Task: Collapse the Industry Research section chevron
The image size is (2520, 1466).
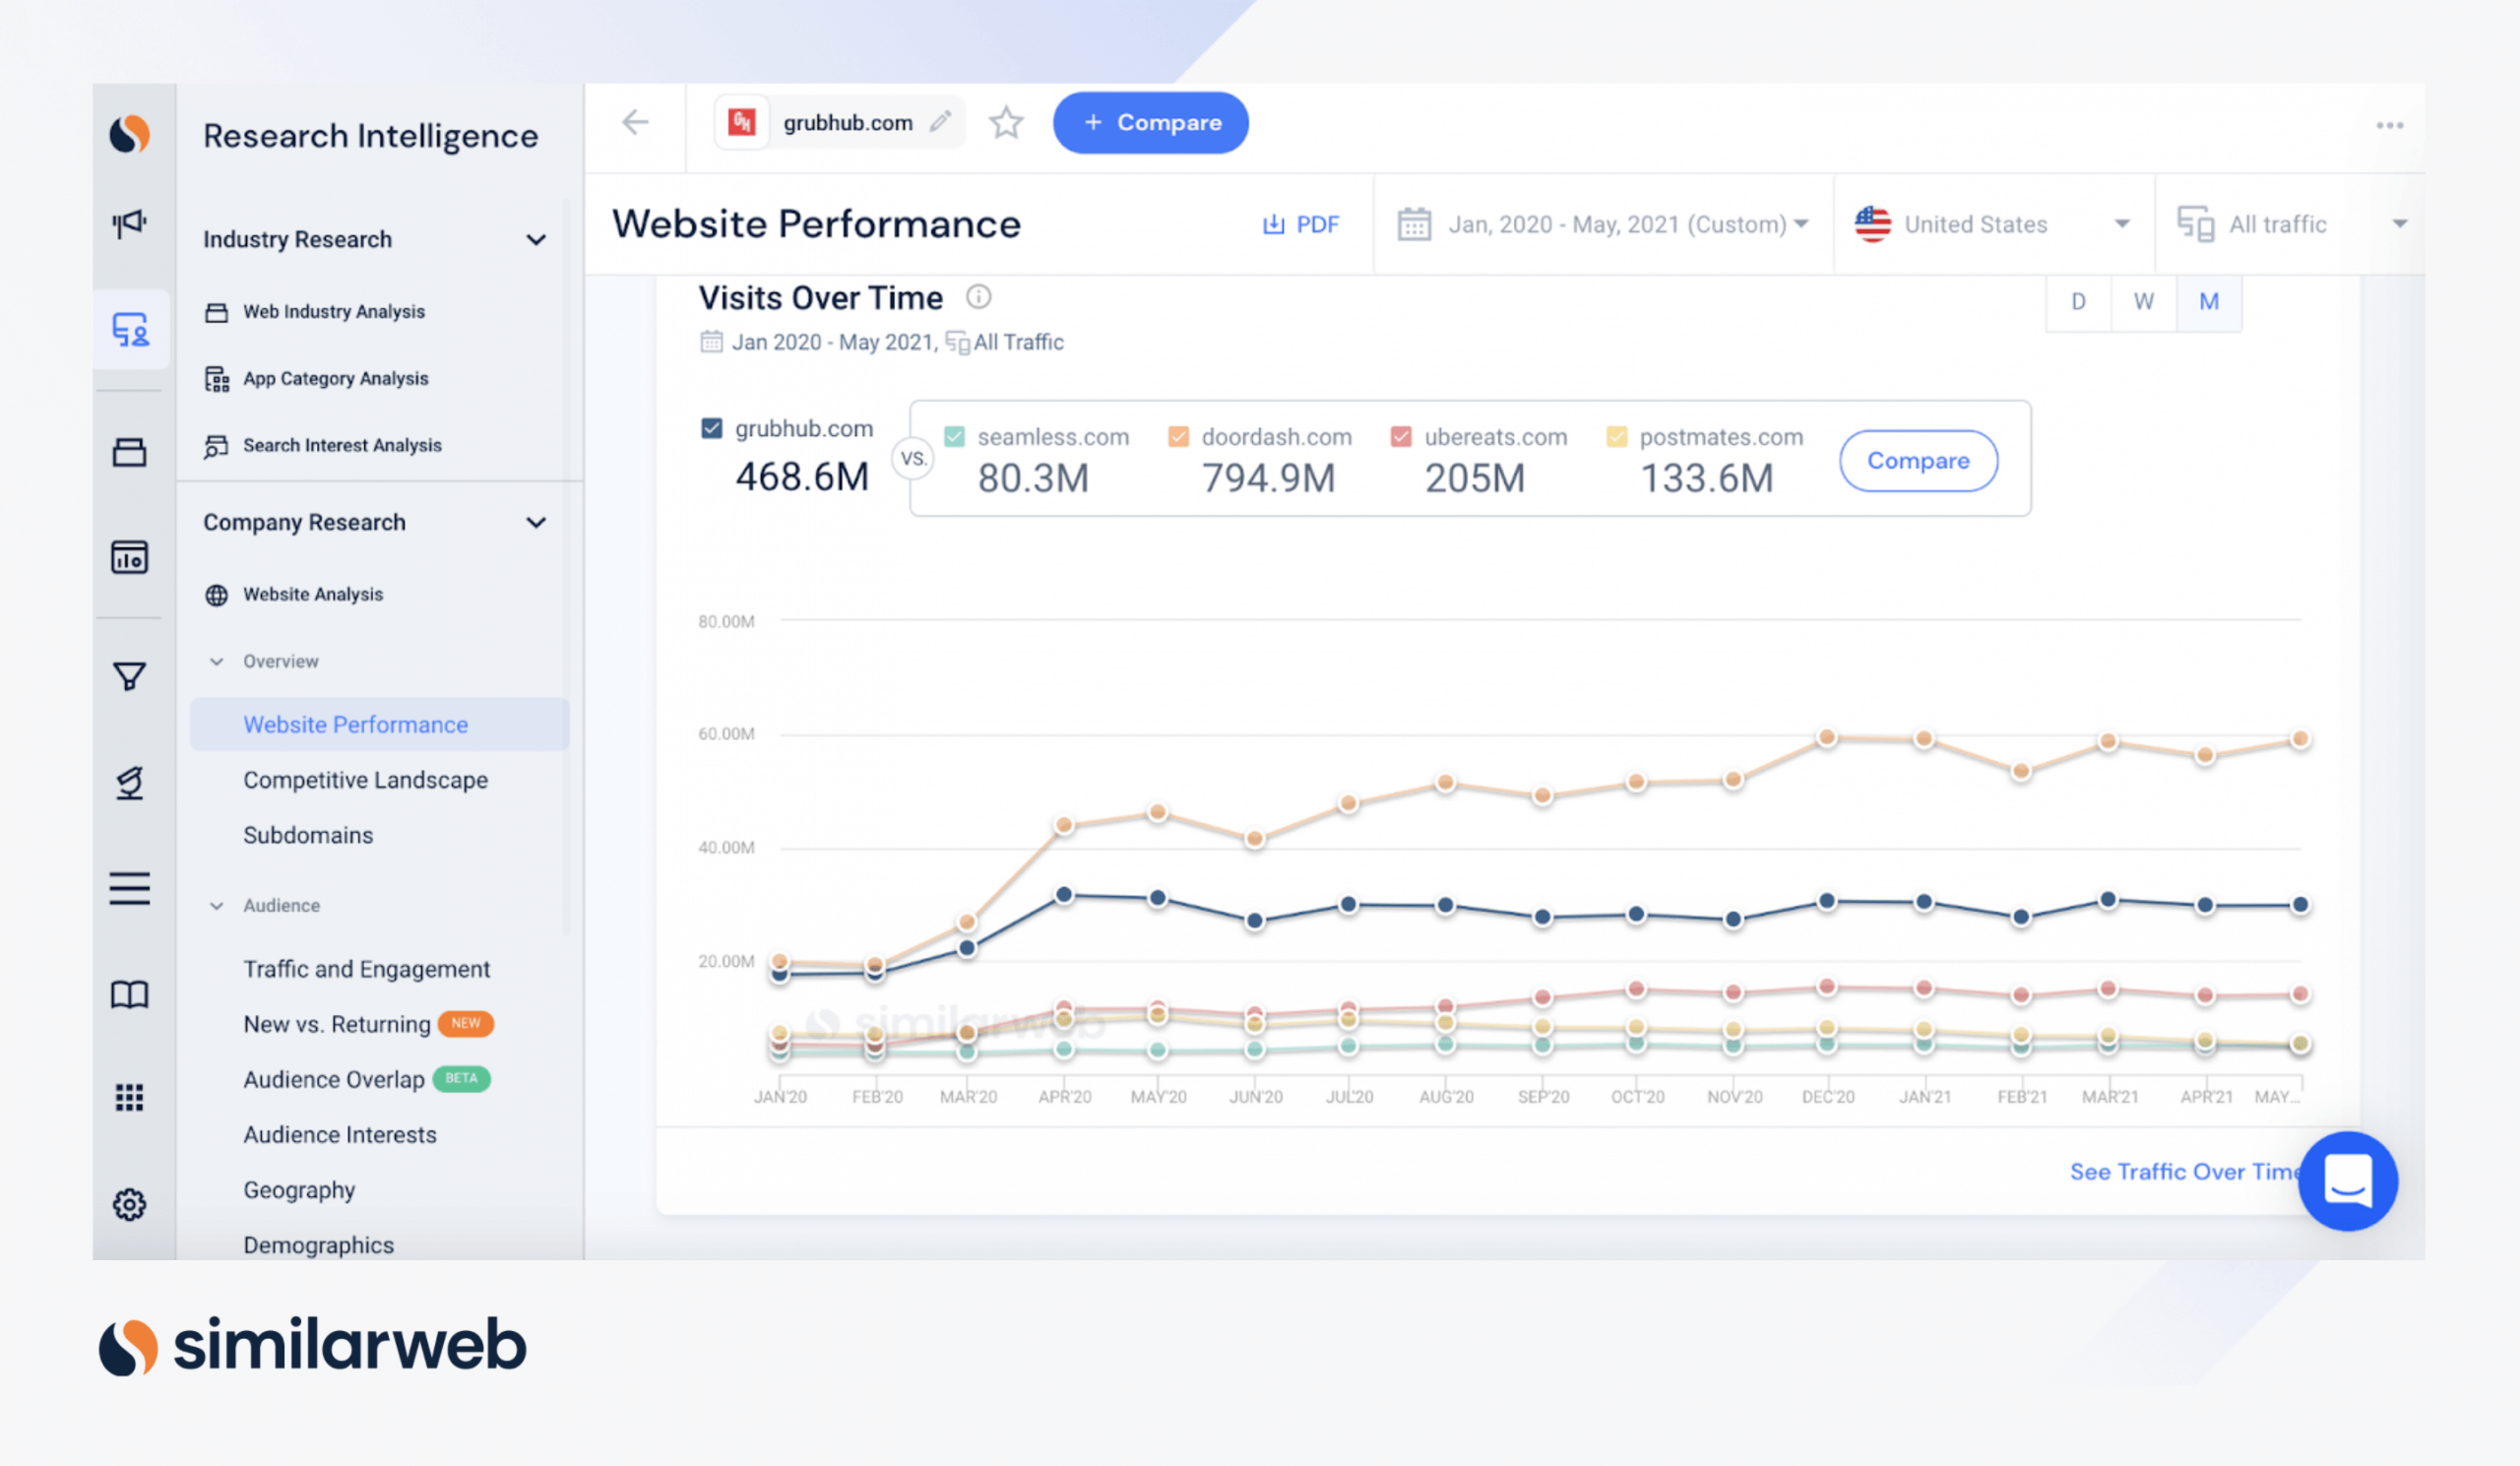Action: 536,240
